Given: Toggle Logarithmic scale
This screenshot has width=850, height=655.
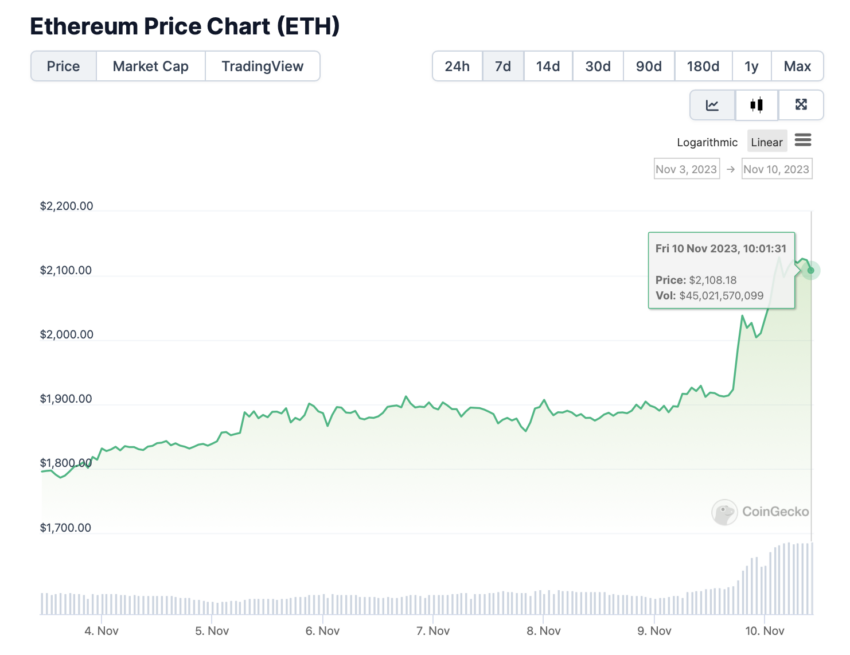Looking at the screenshot, I should point(707,142).
